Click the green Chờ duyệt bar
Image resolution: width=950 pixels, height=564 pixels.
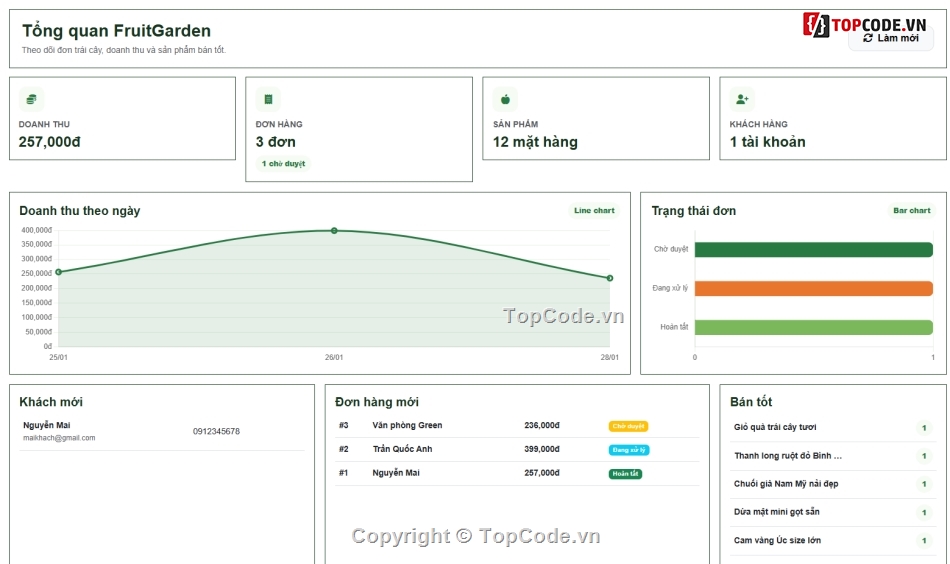pos(814,250)
